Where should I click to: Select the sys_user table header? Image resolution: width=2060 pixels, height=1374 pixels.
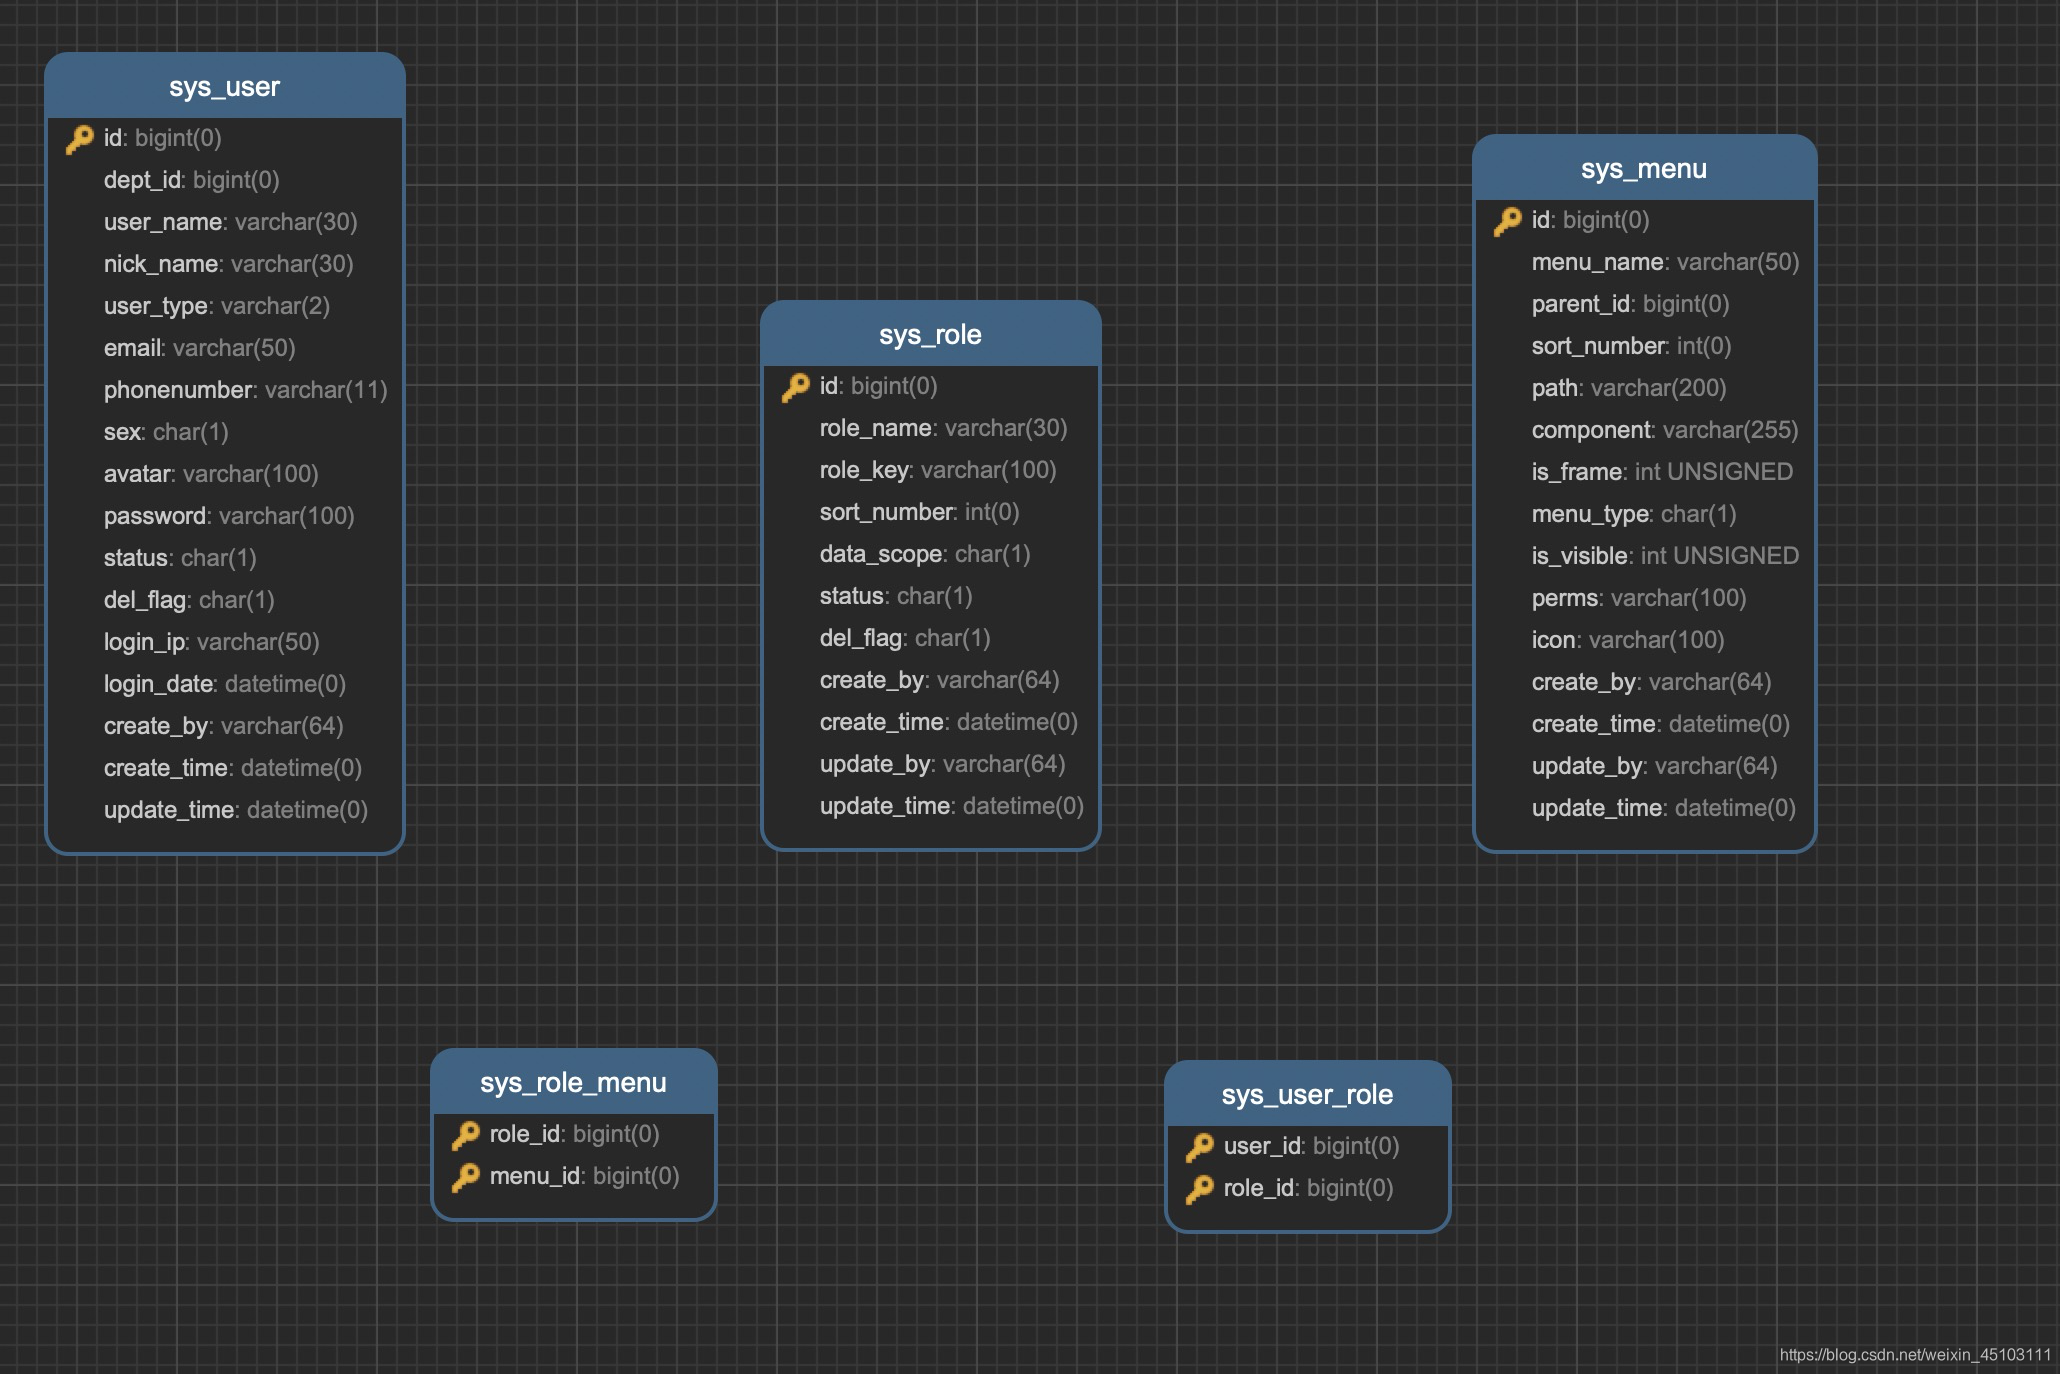225,86
